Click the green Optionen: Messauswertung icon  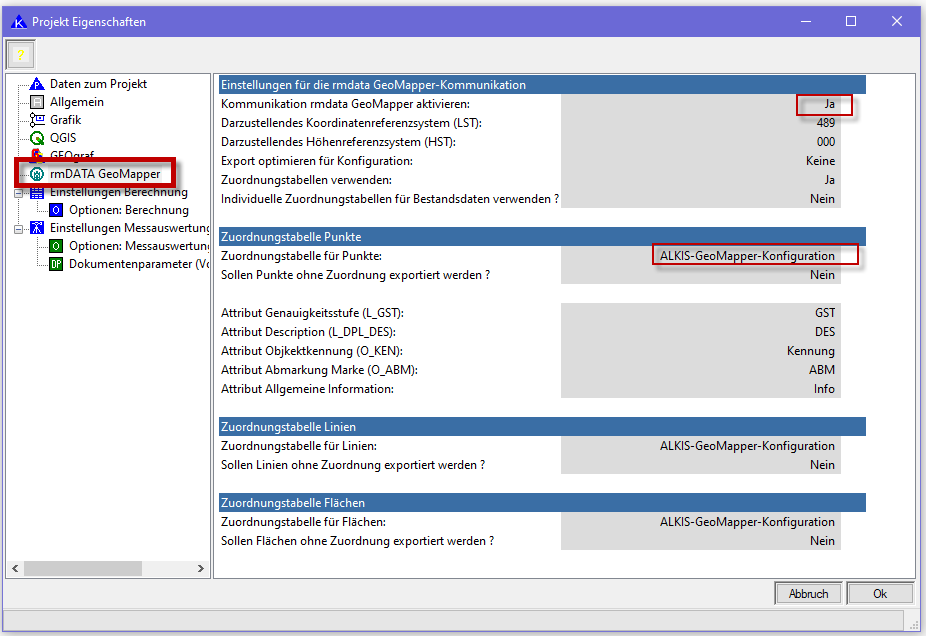pyautogui.click(x=56, y=246)
